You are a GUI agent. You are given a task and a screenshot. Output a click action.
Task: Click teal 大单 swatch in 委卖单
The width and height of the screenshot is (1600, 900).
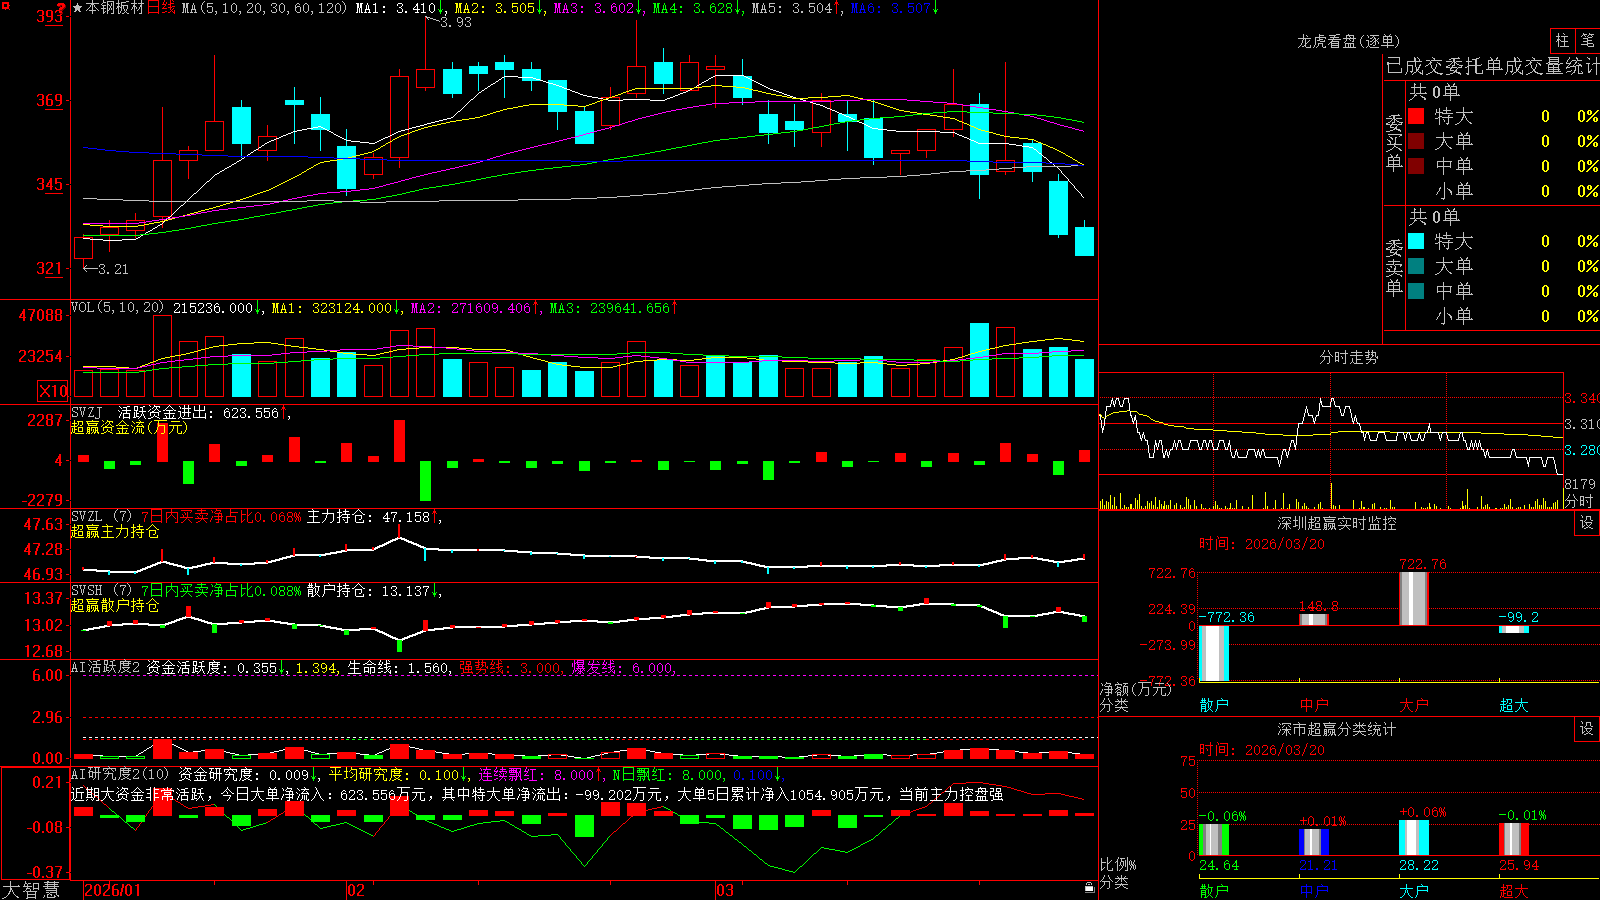1416,266
